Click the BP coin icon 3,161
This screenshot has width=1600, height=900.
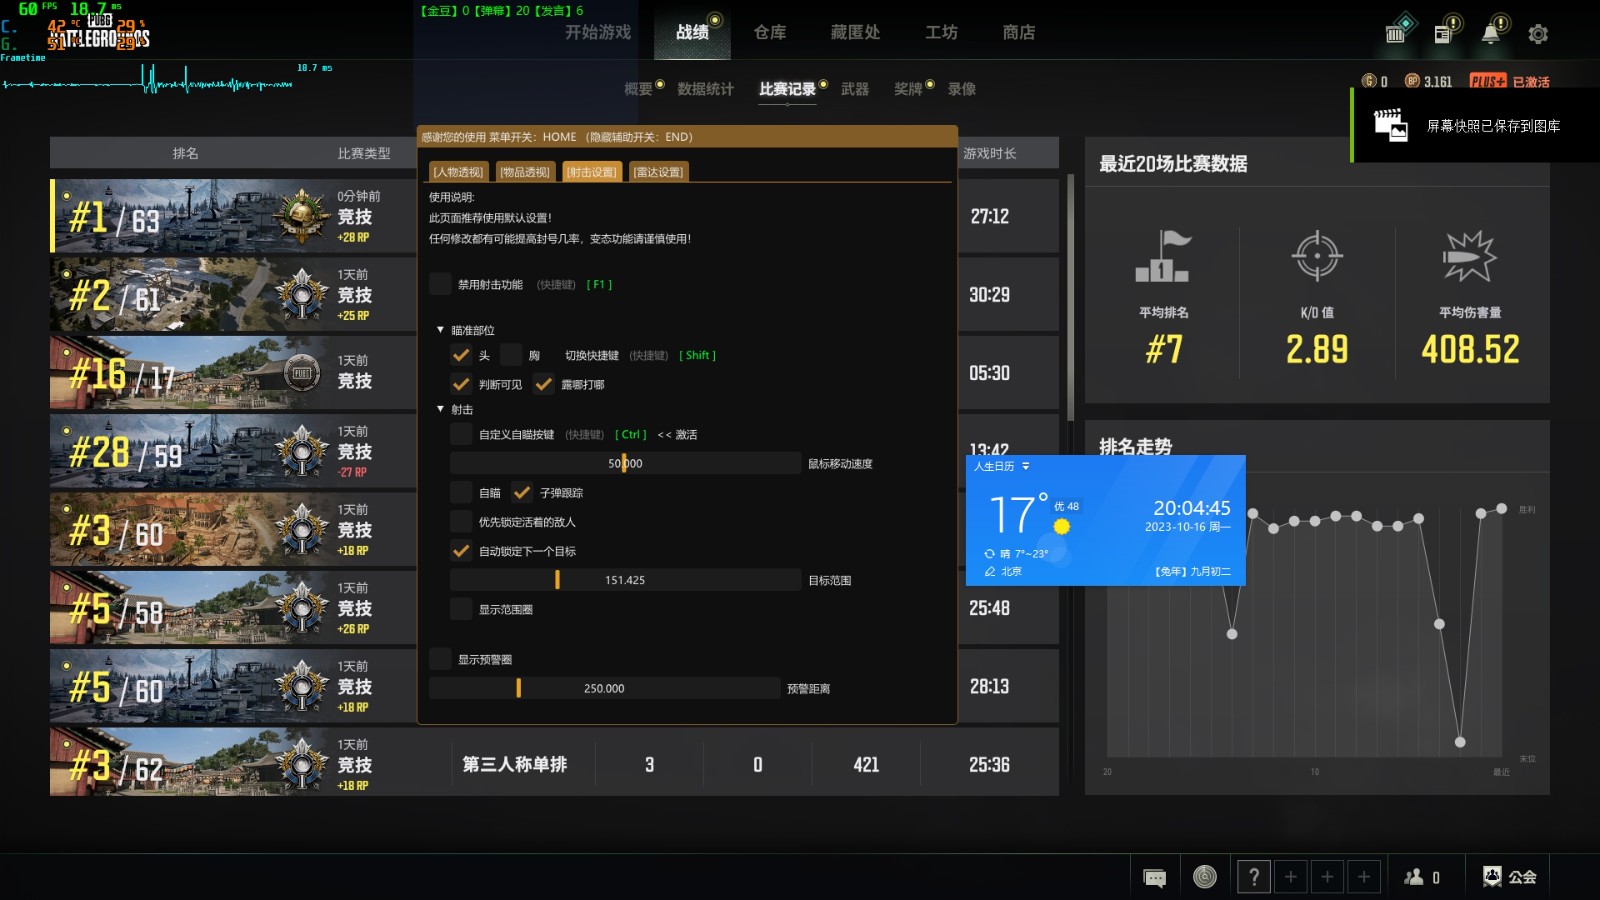click(1413, 81)
